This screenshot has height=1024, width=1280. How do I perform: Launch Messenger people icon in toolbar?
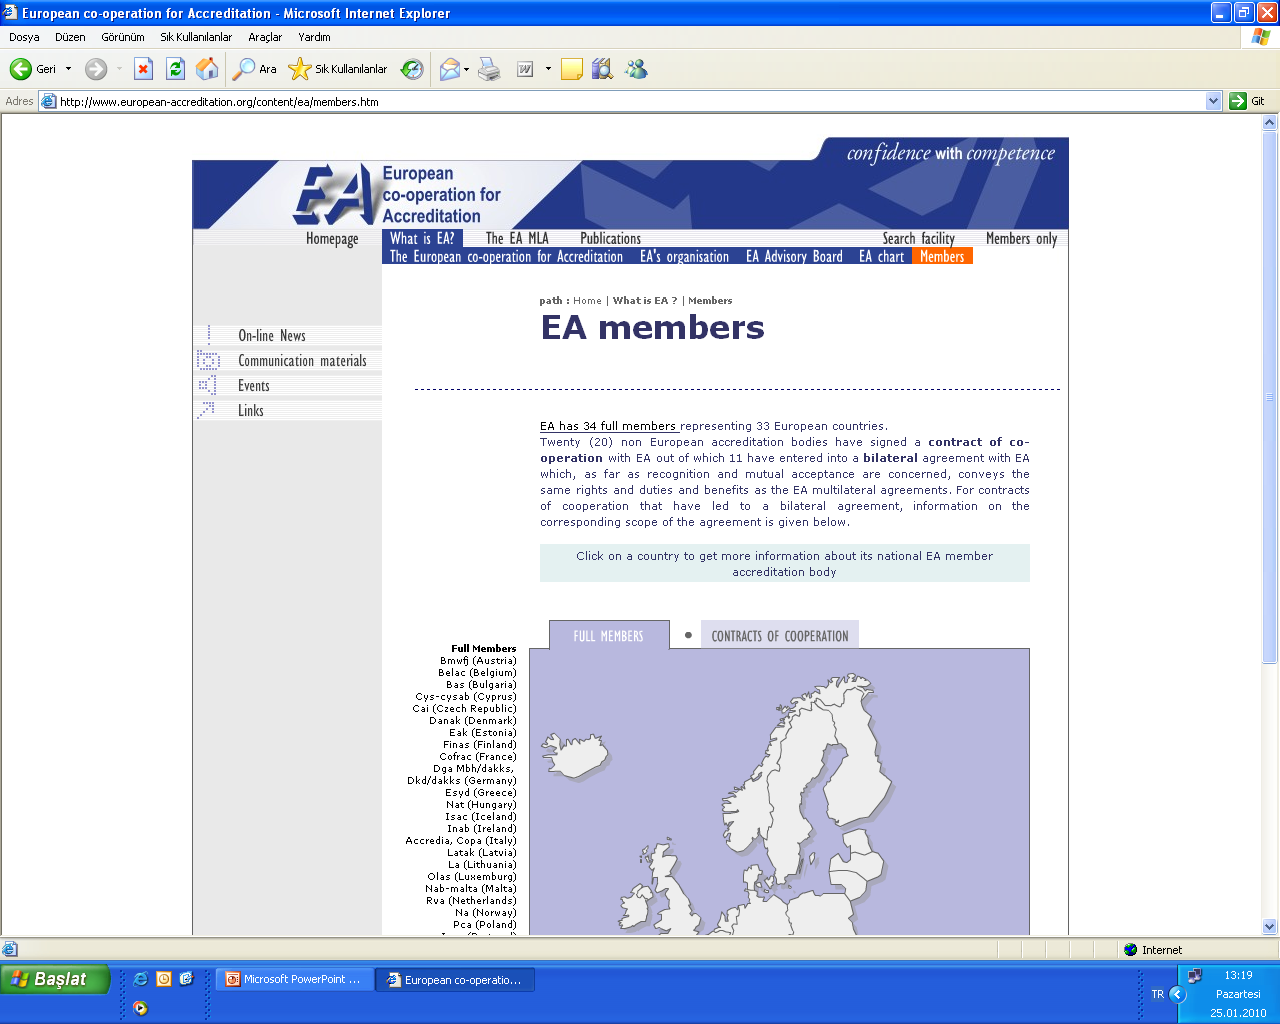pos(636,69)
